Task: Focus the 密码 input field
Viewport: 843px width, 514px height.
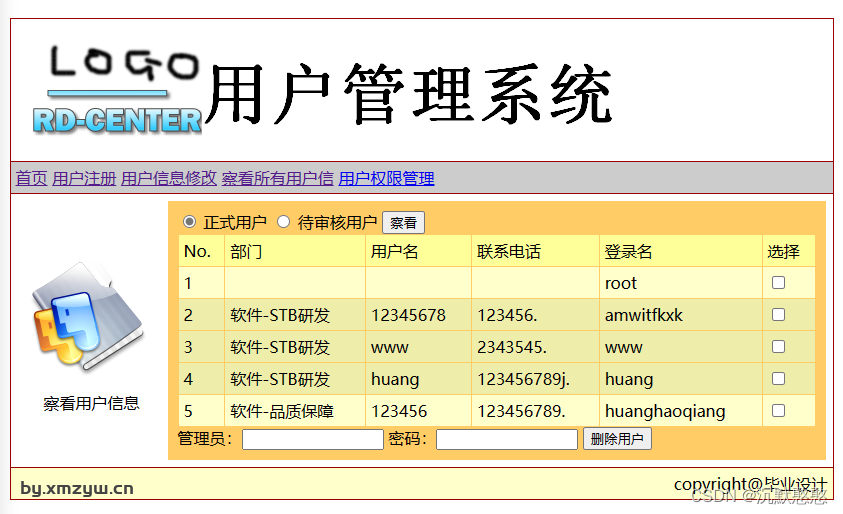Action: (x=507, y=439)
